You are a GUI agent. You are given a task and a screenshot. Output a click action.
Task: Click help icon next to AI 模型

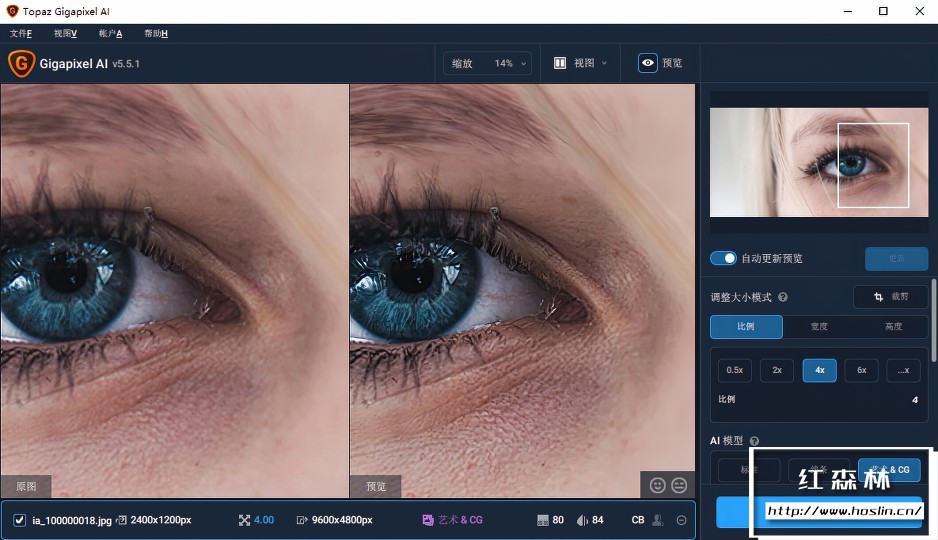pyautogui.click(x=754, y=441)
